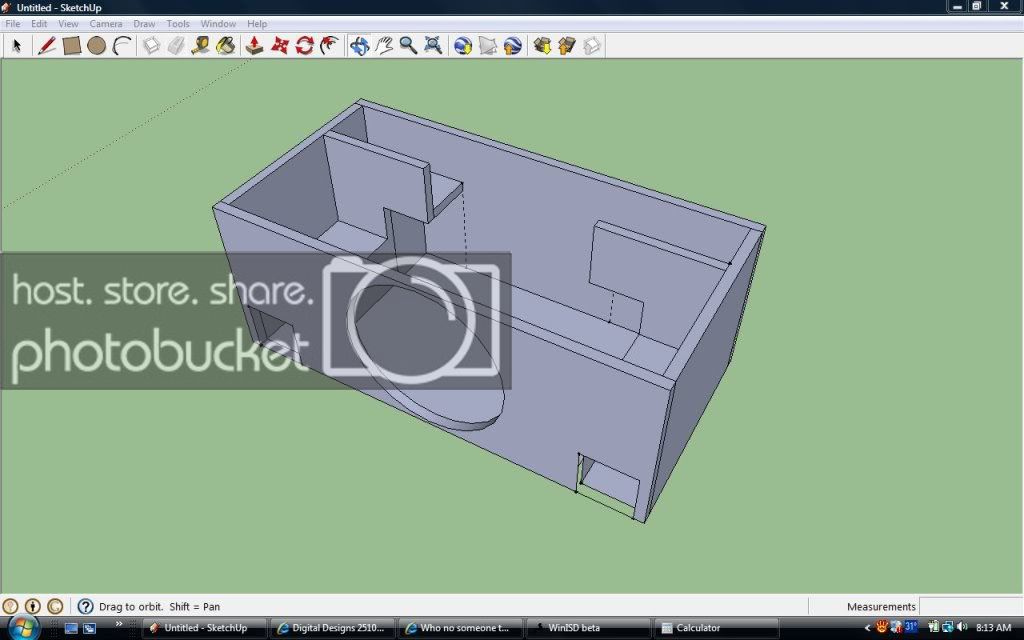Open the Edit menu
Screen dimensions: 1024x640
pyautogui.click(x=39, y=24)
